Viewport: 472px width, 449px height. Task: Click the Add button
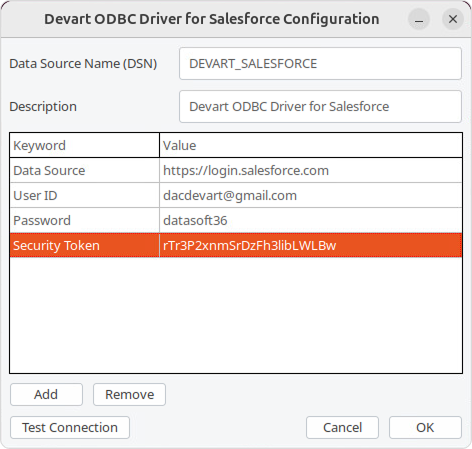coord(46,394)
